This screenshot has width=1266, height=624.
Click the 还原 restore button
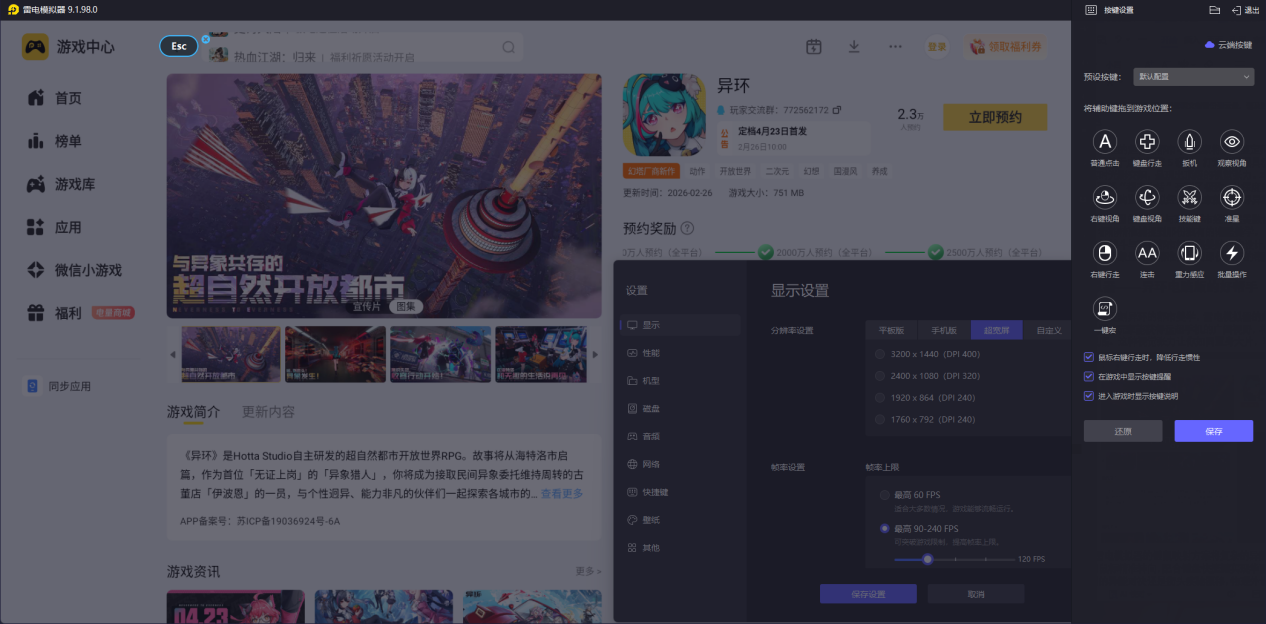tap(1123, 431)
